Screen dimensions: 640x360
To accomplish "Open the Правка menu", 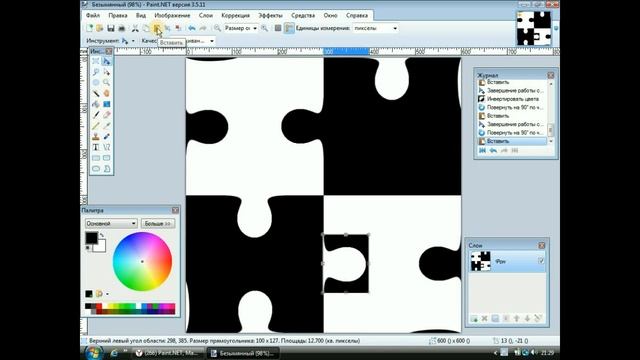I will (118, 15).
